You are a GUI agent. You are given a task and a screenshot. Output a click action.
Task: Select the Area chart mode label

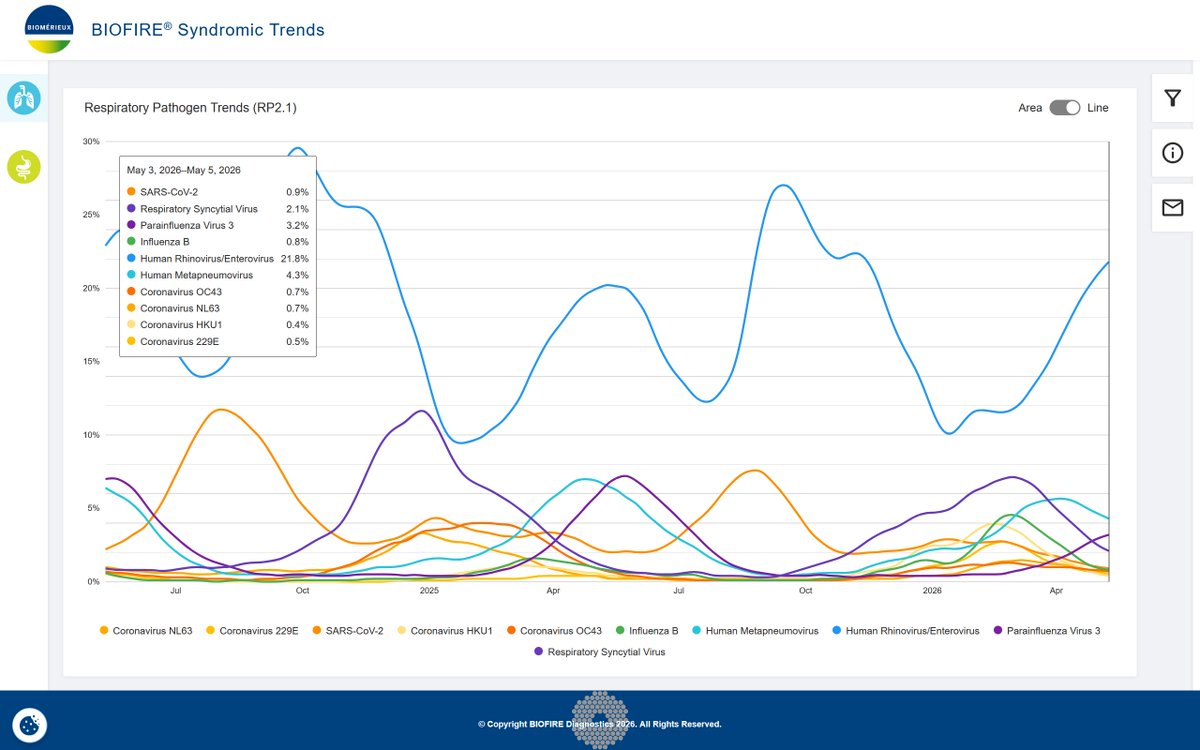pos(1030,108)
